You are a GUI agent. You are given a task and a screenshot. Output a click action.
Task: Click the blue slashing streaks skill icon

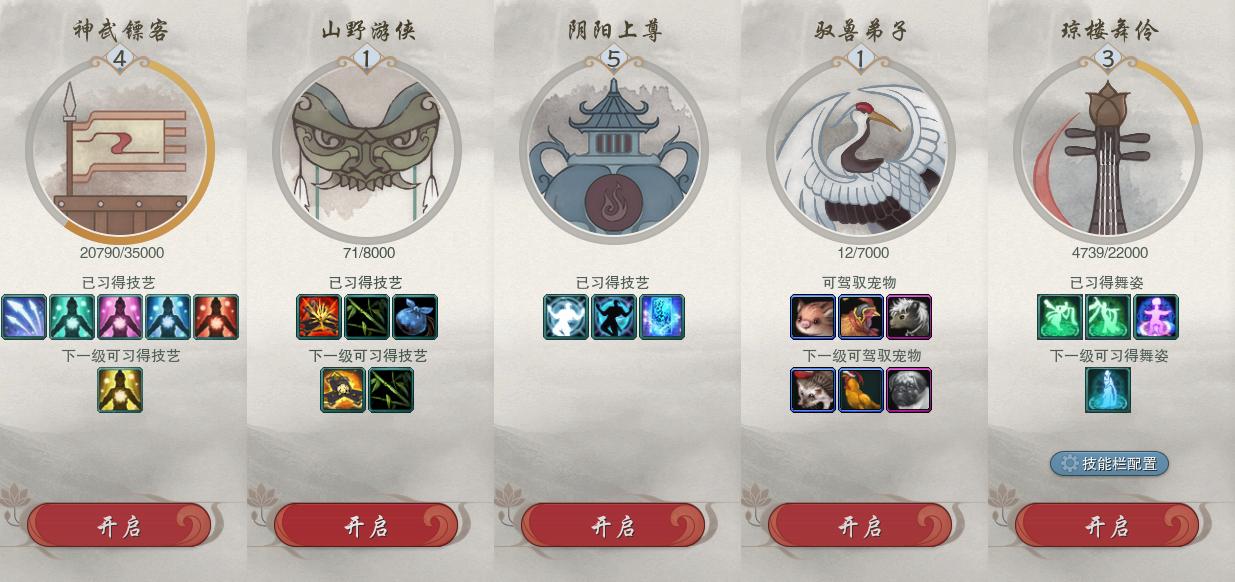coord(24,317)
